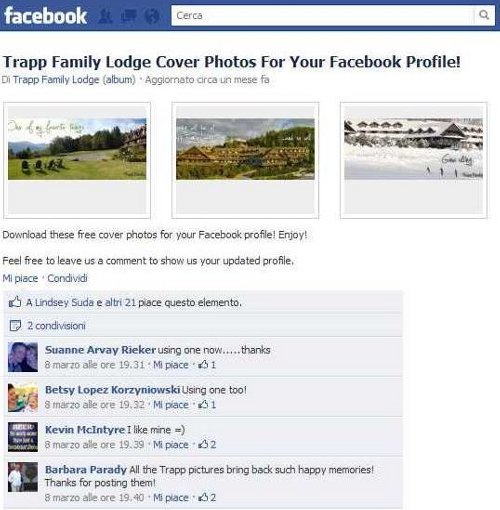500x510 pixels.
Task: Click the shares icon next to 2 condivisioni
Action: pos(15,325)
